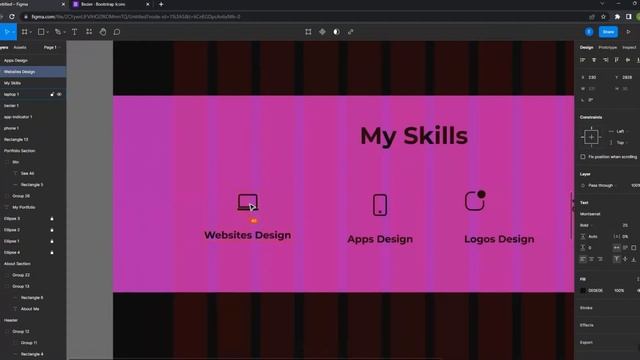Click align right icon in Design panel
The image size is (640, 360).
(606, 60)
